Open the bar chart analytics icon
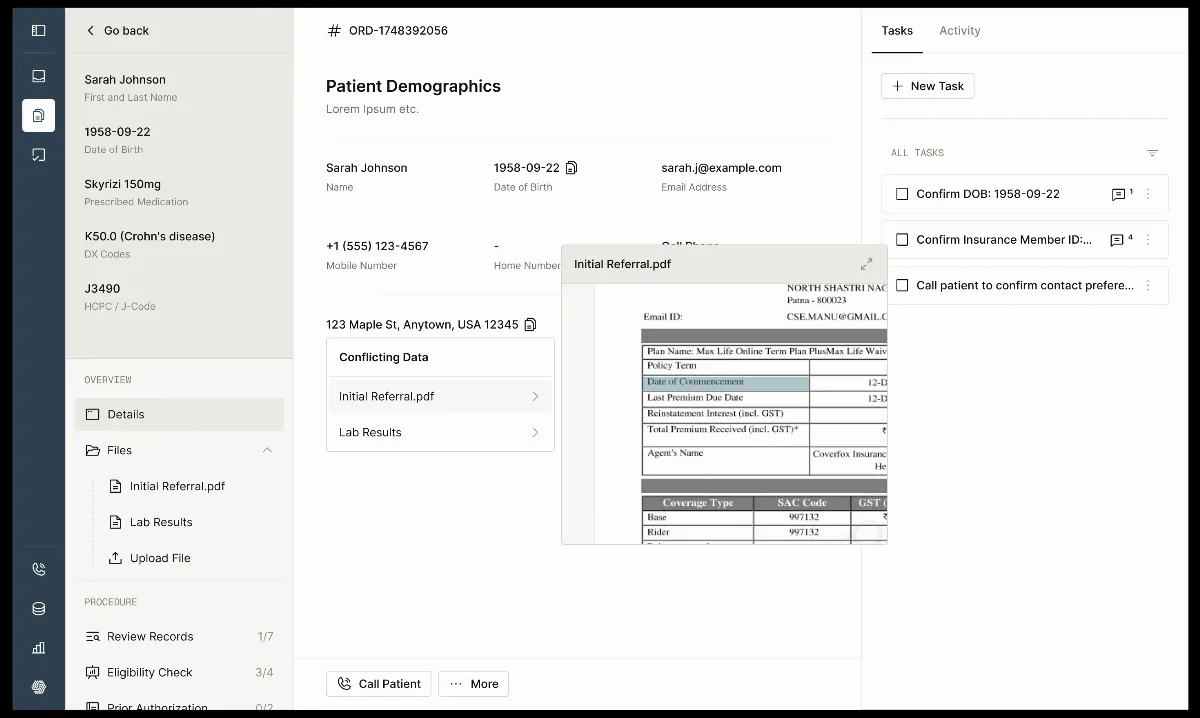1200x718 pixels. click(x=38, y=647)
